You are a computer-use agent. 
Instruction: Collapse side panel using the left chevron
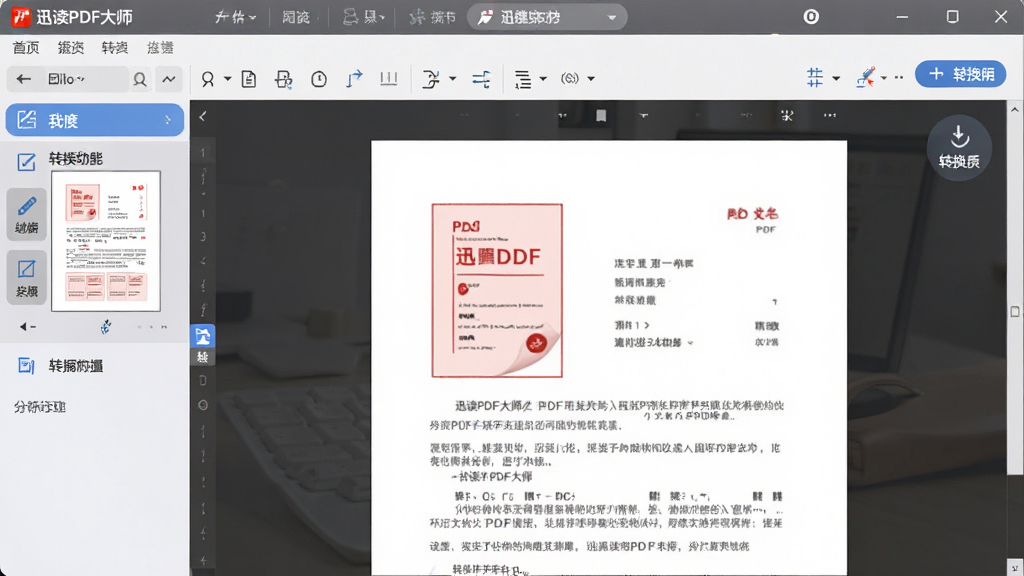point(202,116)
